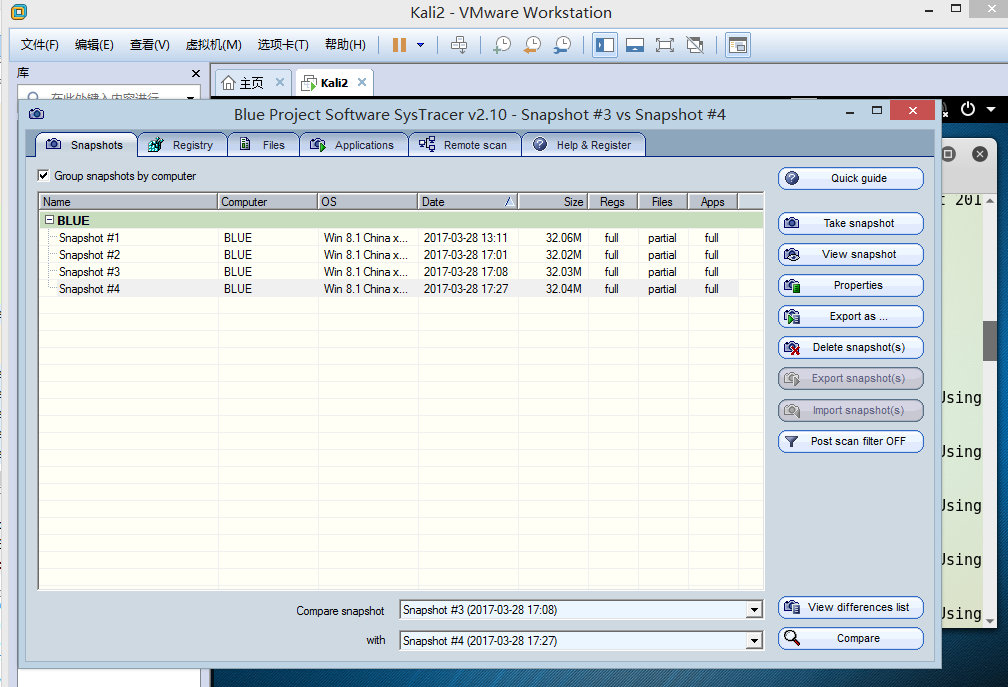The image size is (1008, 687).
Task: Open the 虚拟机(M) menu
Action: click(213, 44)
